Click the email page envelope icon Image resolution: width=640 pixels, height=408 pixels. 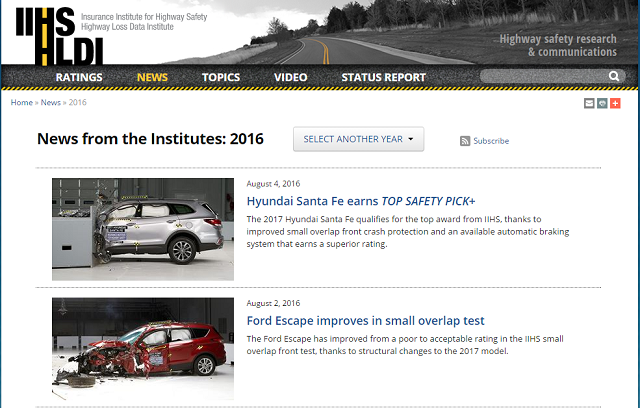click(x=589, y=103)
